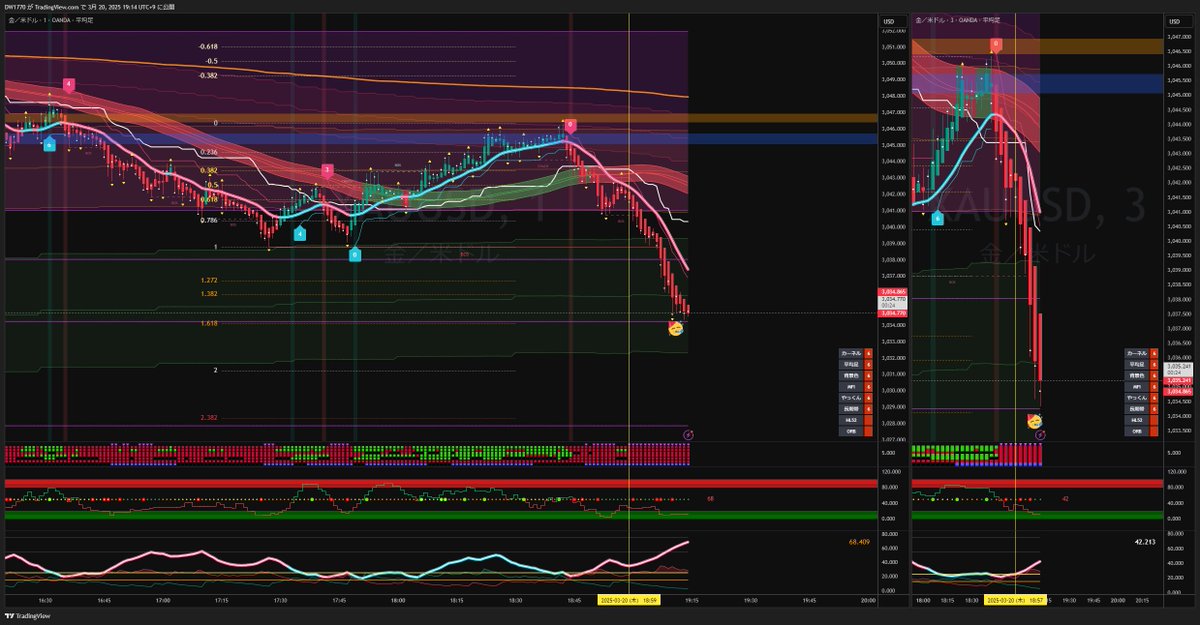Select pink marker 0 on the right chart
This screenshot has height=625, width=1200.
click(x=996, y=45)
